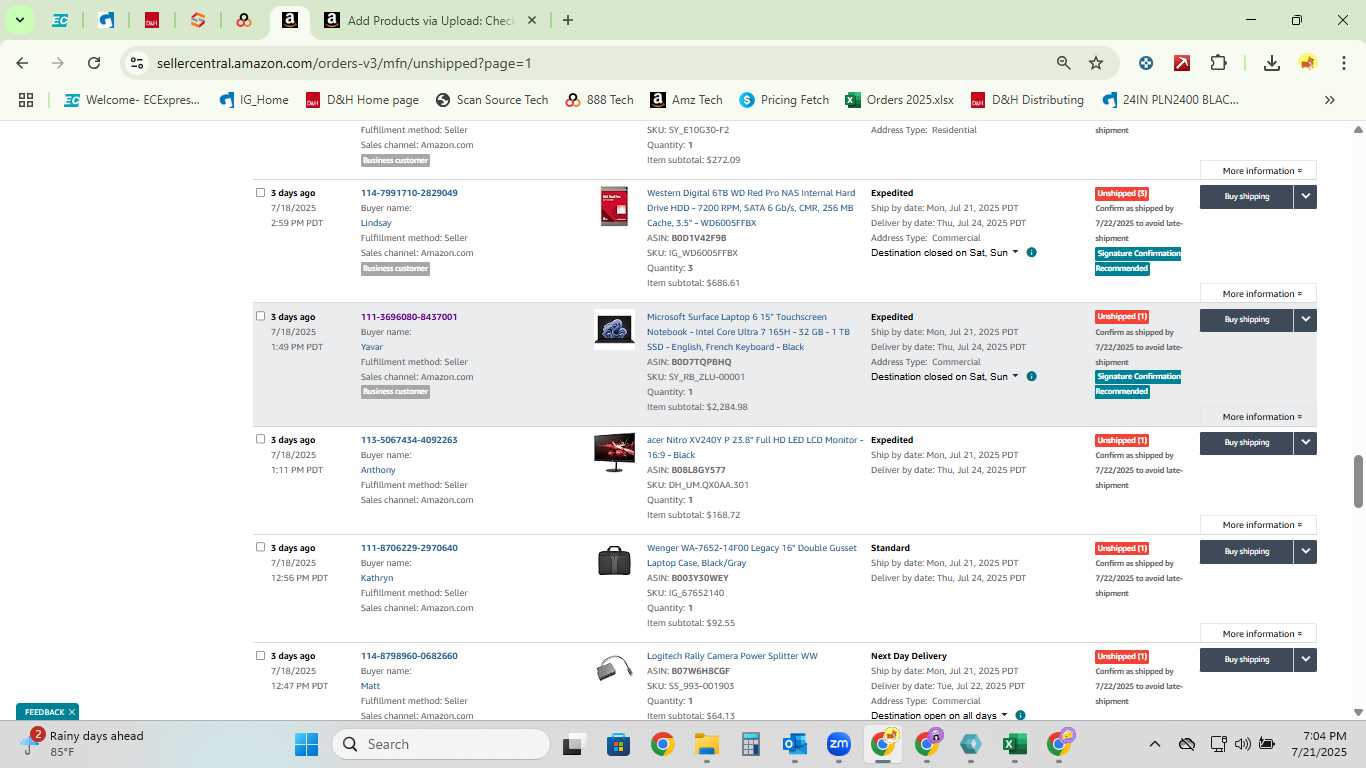Reload the Seller Central page

pyautogui.click(x=94, y=63)
